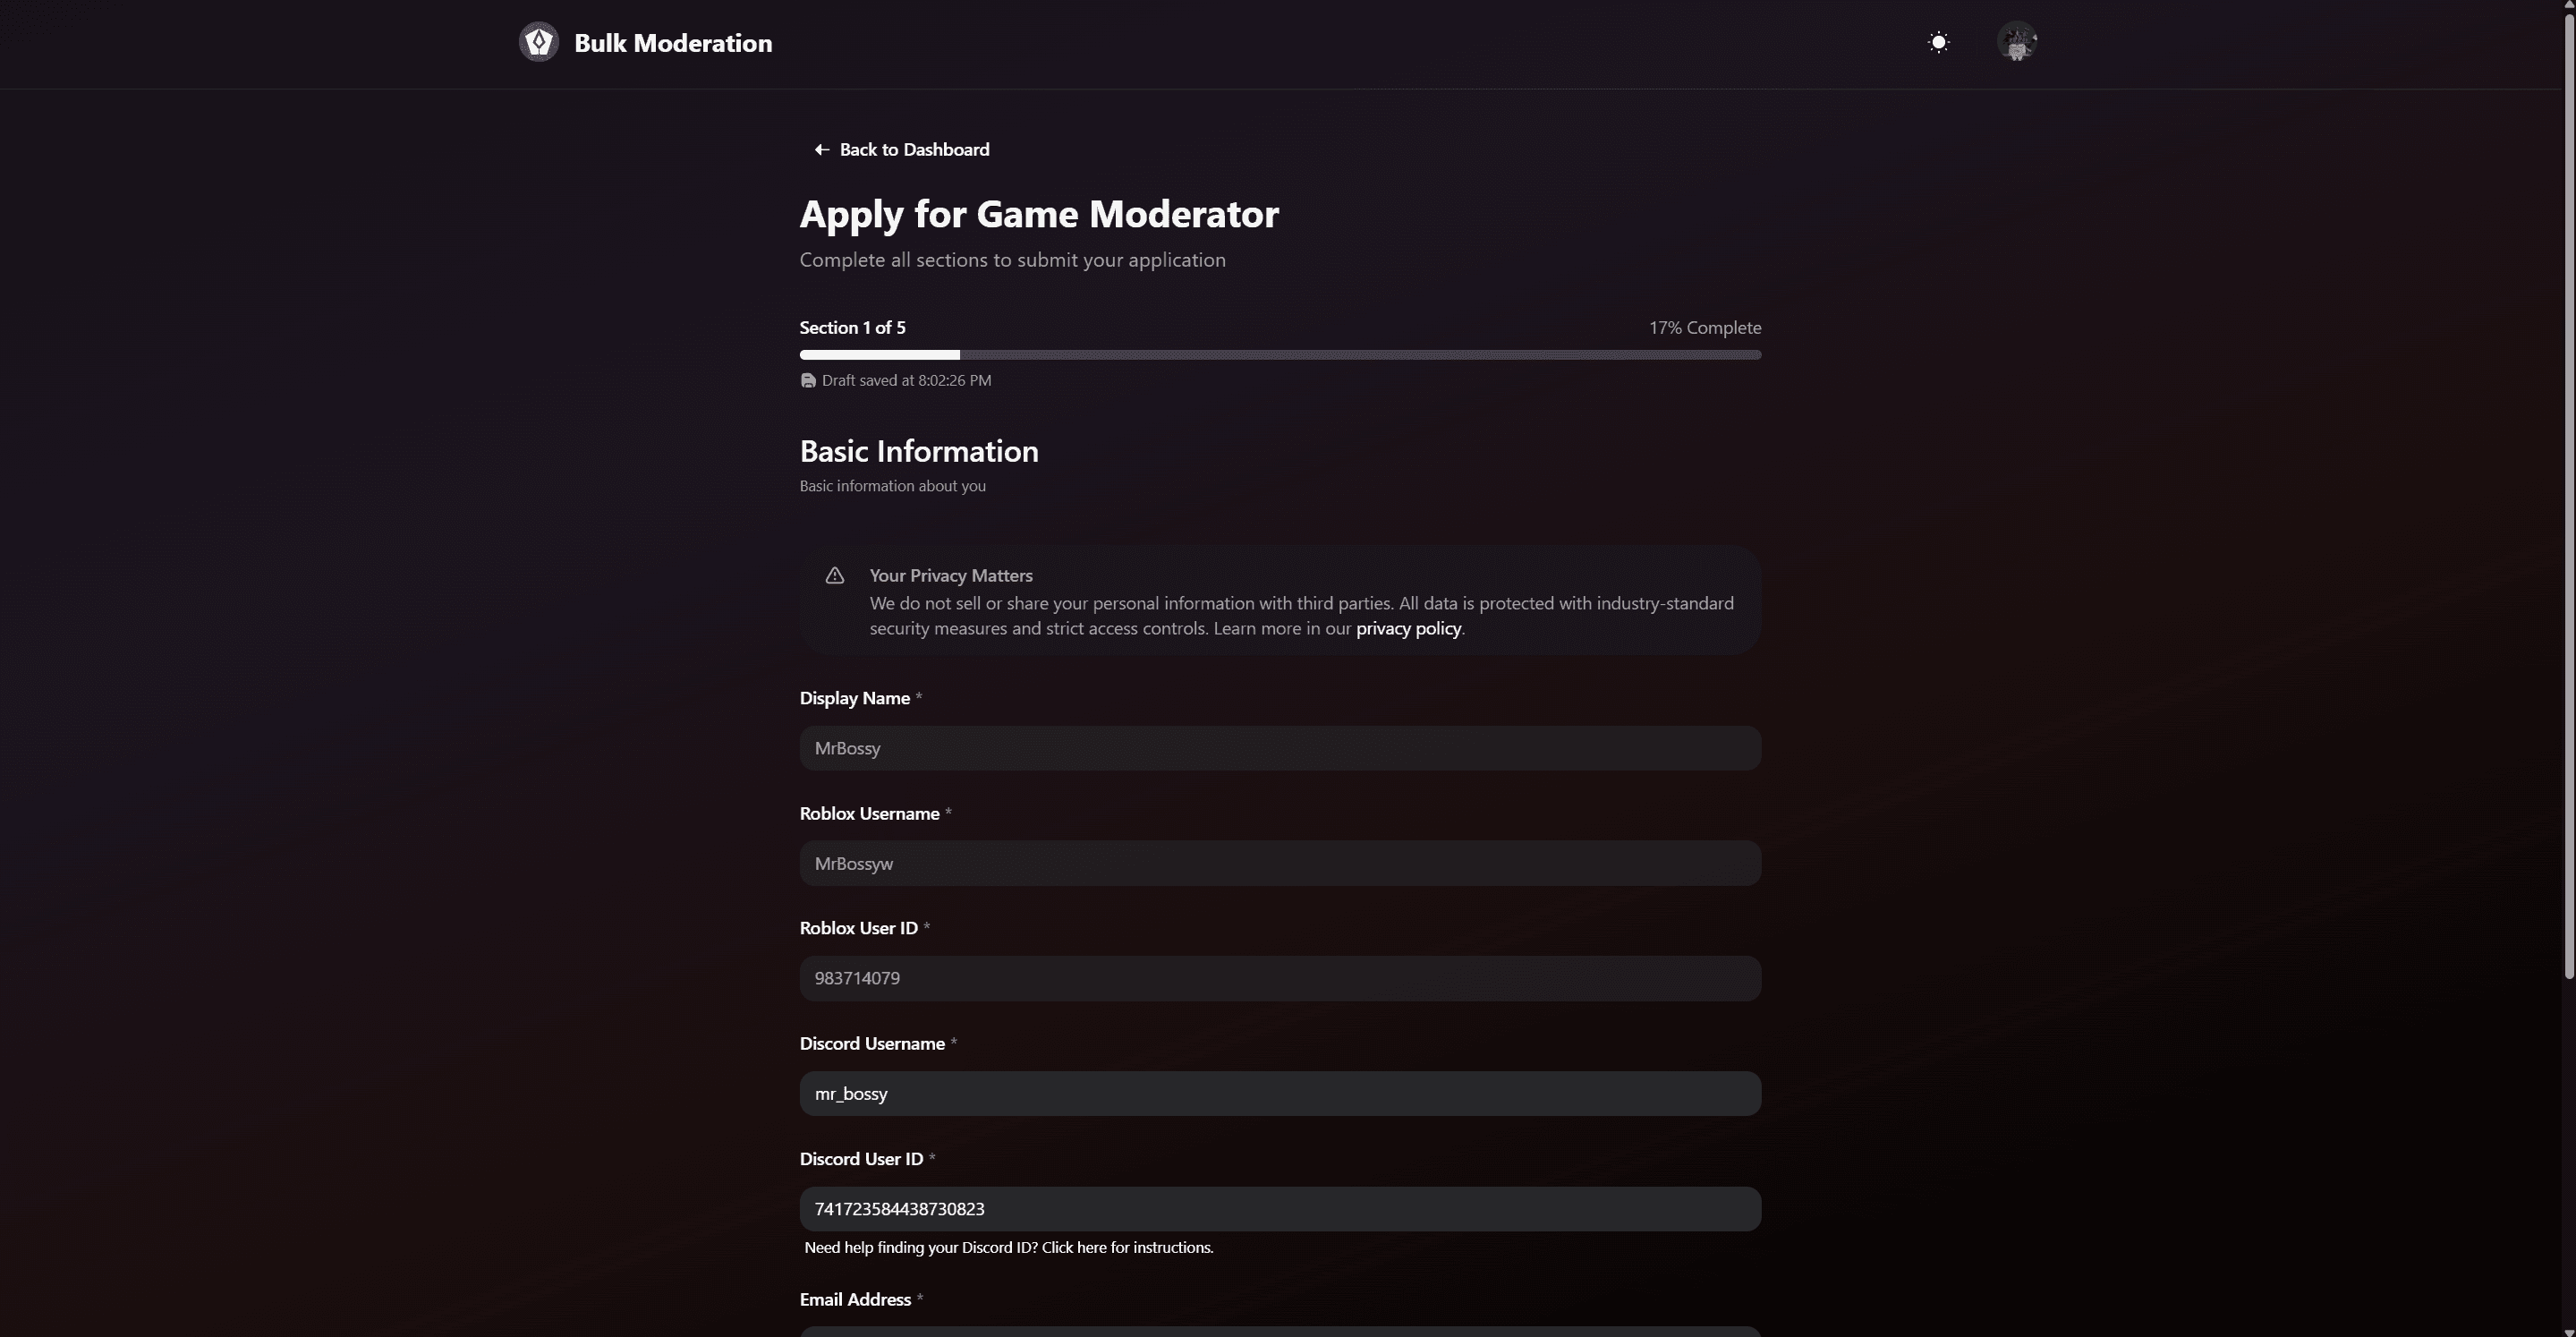Click the 17% Complete label
This screenshot has height=1337, width=2576.
click(1704, 327)
